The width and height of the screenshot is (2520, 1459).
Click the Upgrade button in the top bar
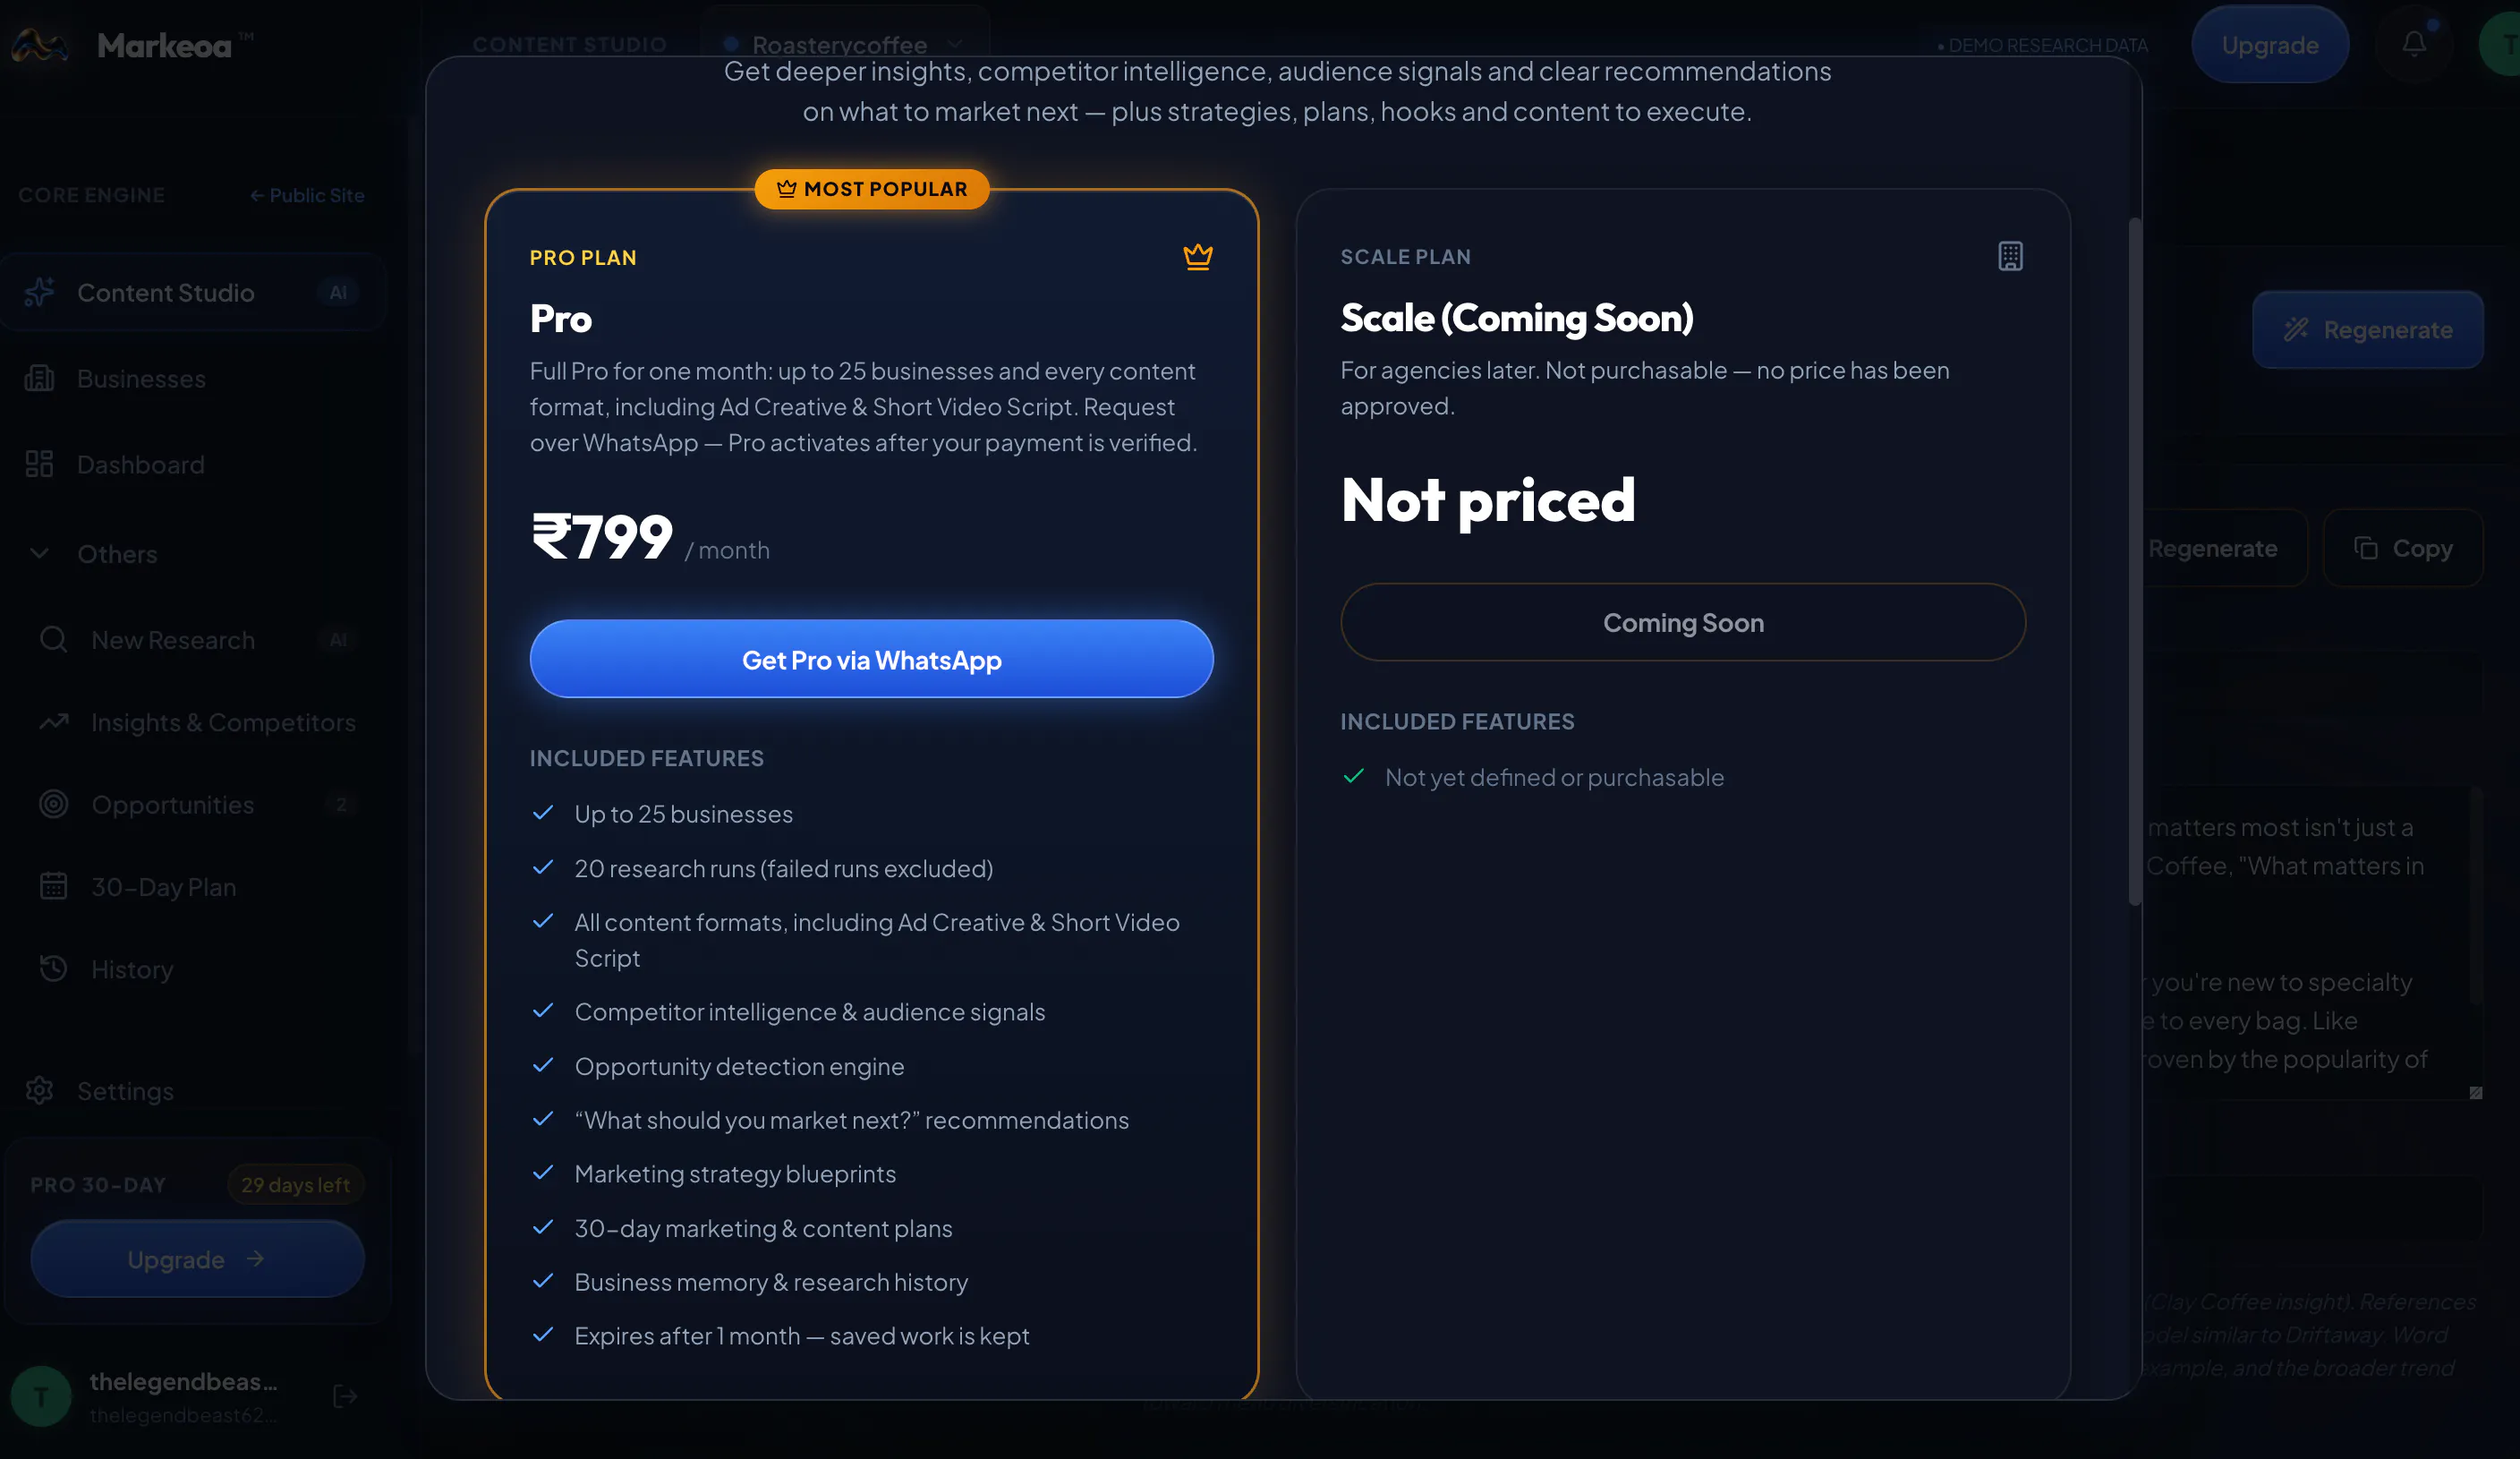point(2270,45)
